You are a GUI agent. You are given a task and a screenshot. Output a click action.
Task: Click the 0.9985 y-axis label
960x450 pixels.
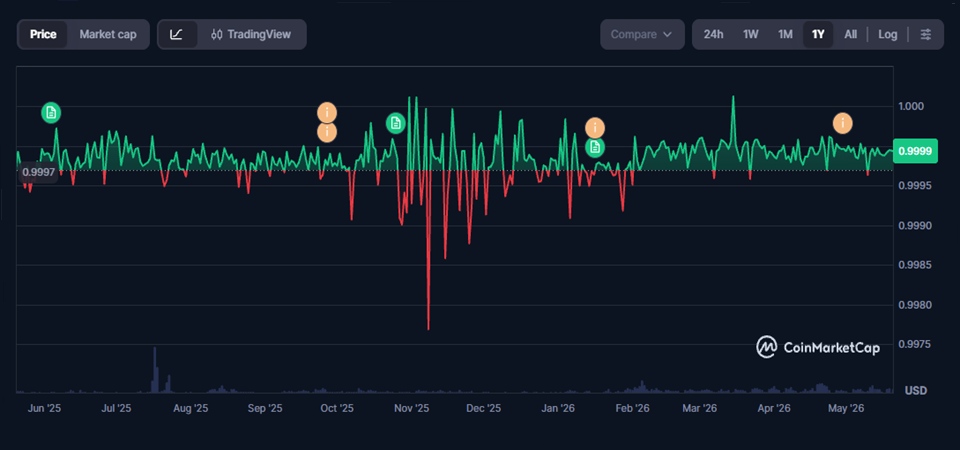[913, 265]
